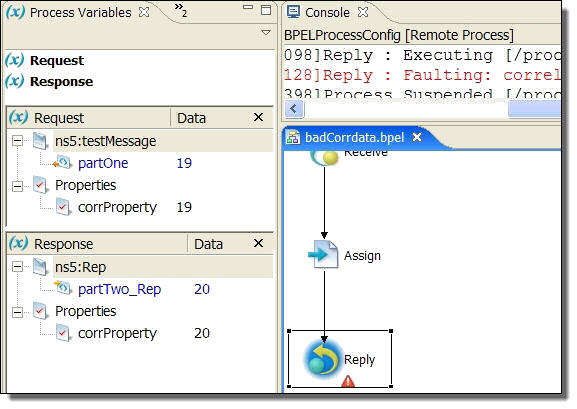
Task: Collapse the ns5:testMessage tree node
Action: click(x=17, y=141)
